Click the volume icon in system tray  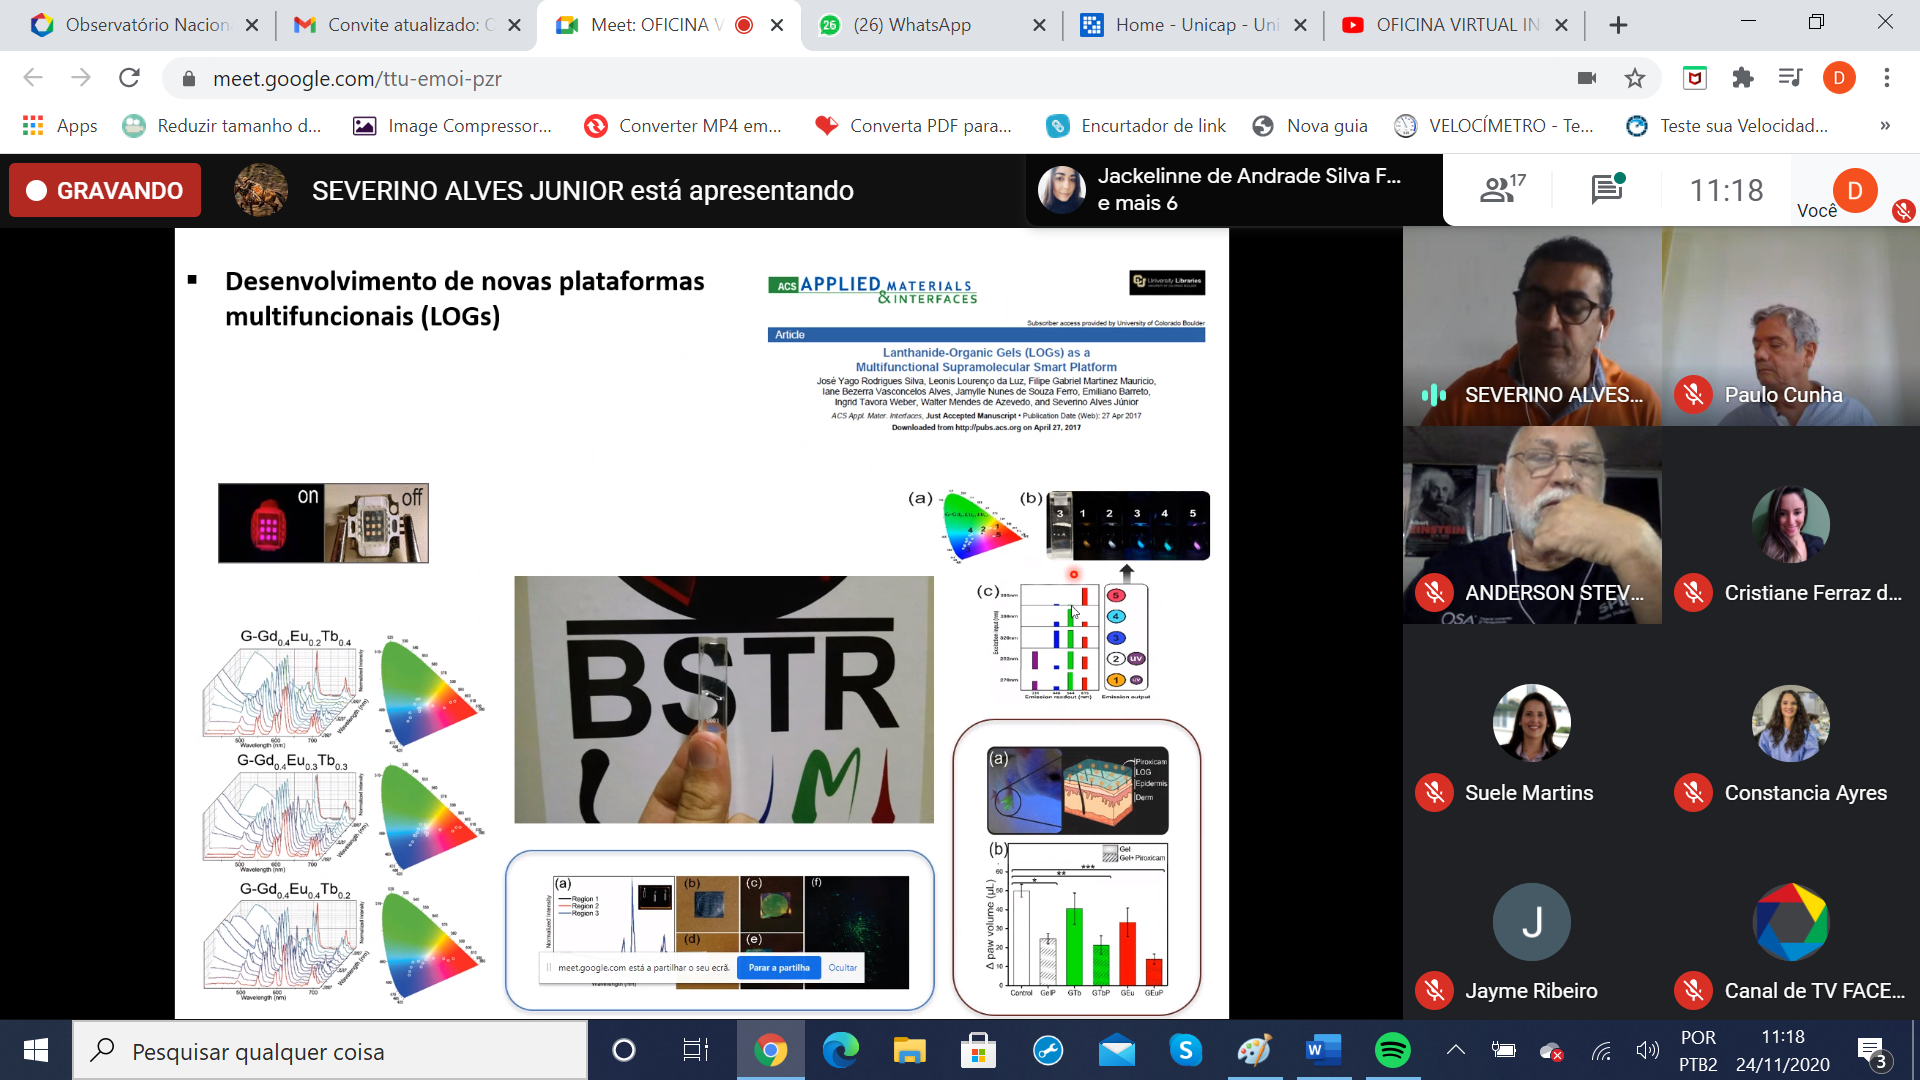(1646, 1050)
